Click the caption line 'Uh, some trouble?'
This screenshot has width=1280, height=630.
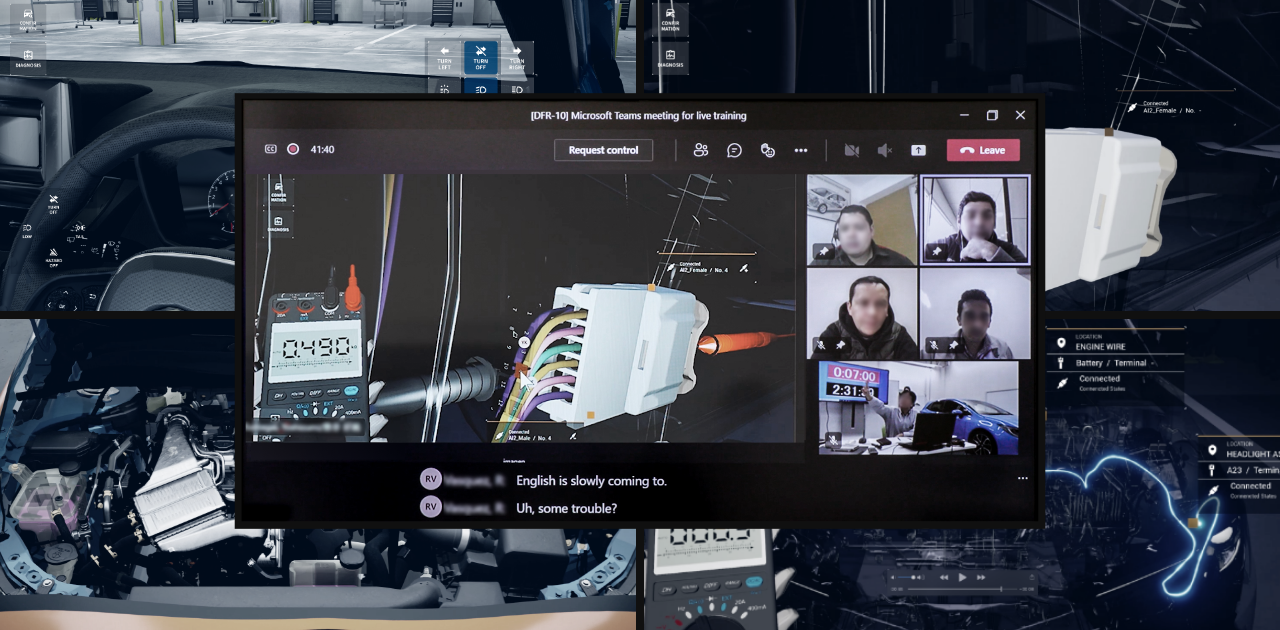point(566,508)
